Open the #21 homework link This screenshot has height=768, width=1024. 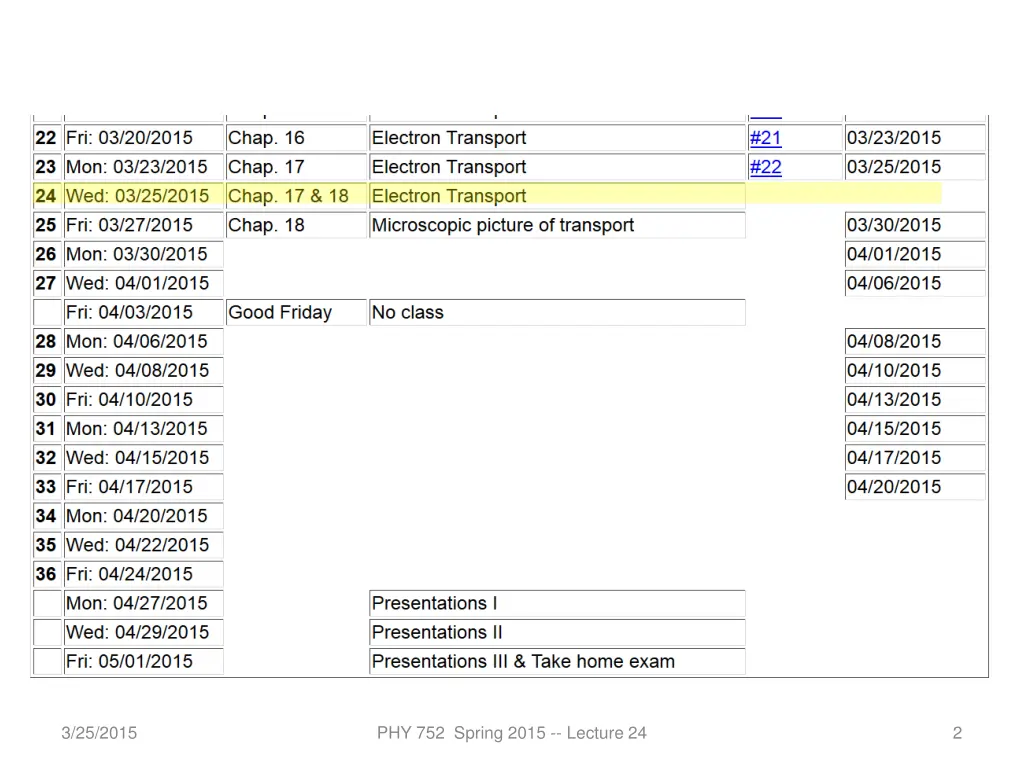pyautogui.click(x=765, y=138)
